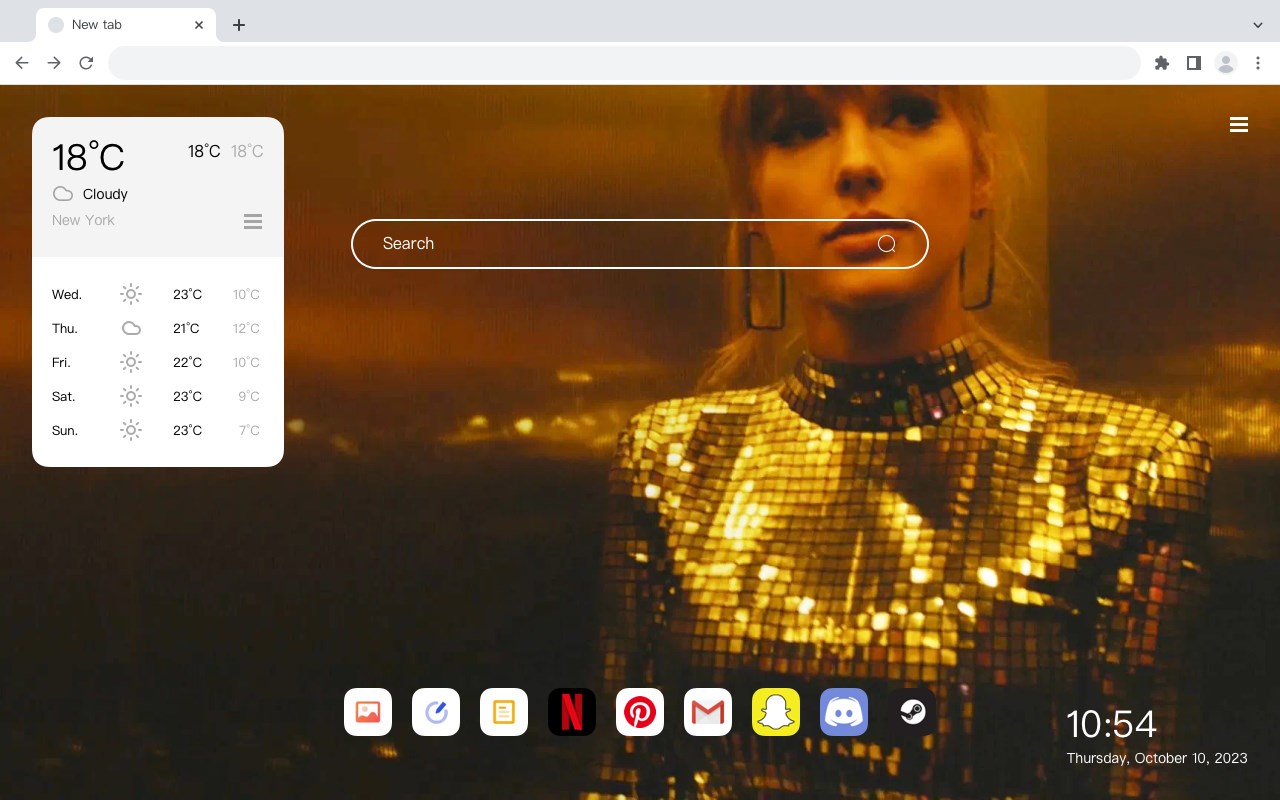Click the sunny icon for Sun.

131,430
